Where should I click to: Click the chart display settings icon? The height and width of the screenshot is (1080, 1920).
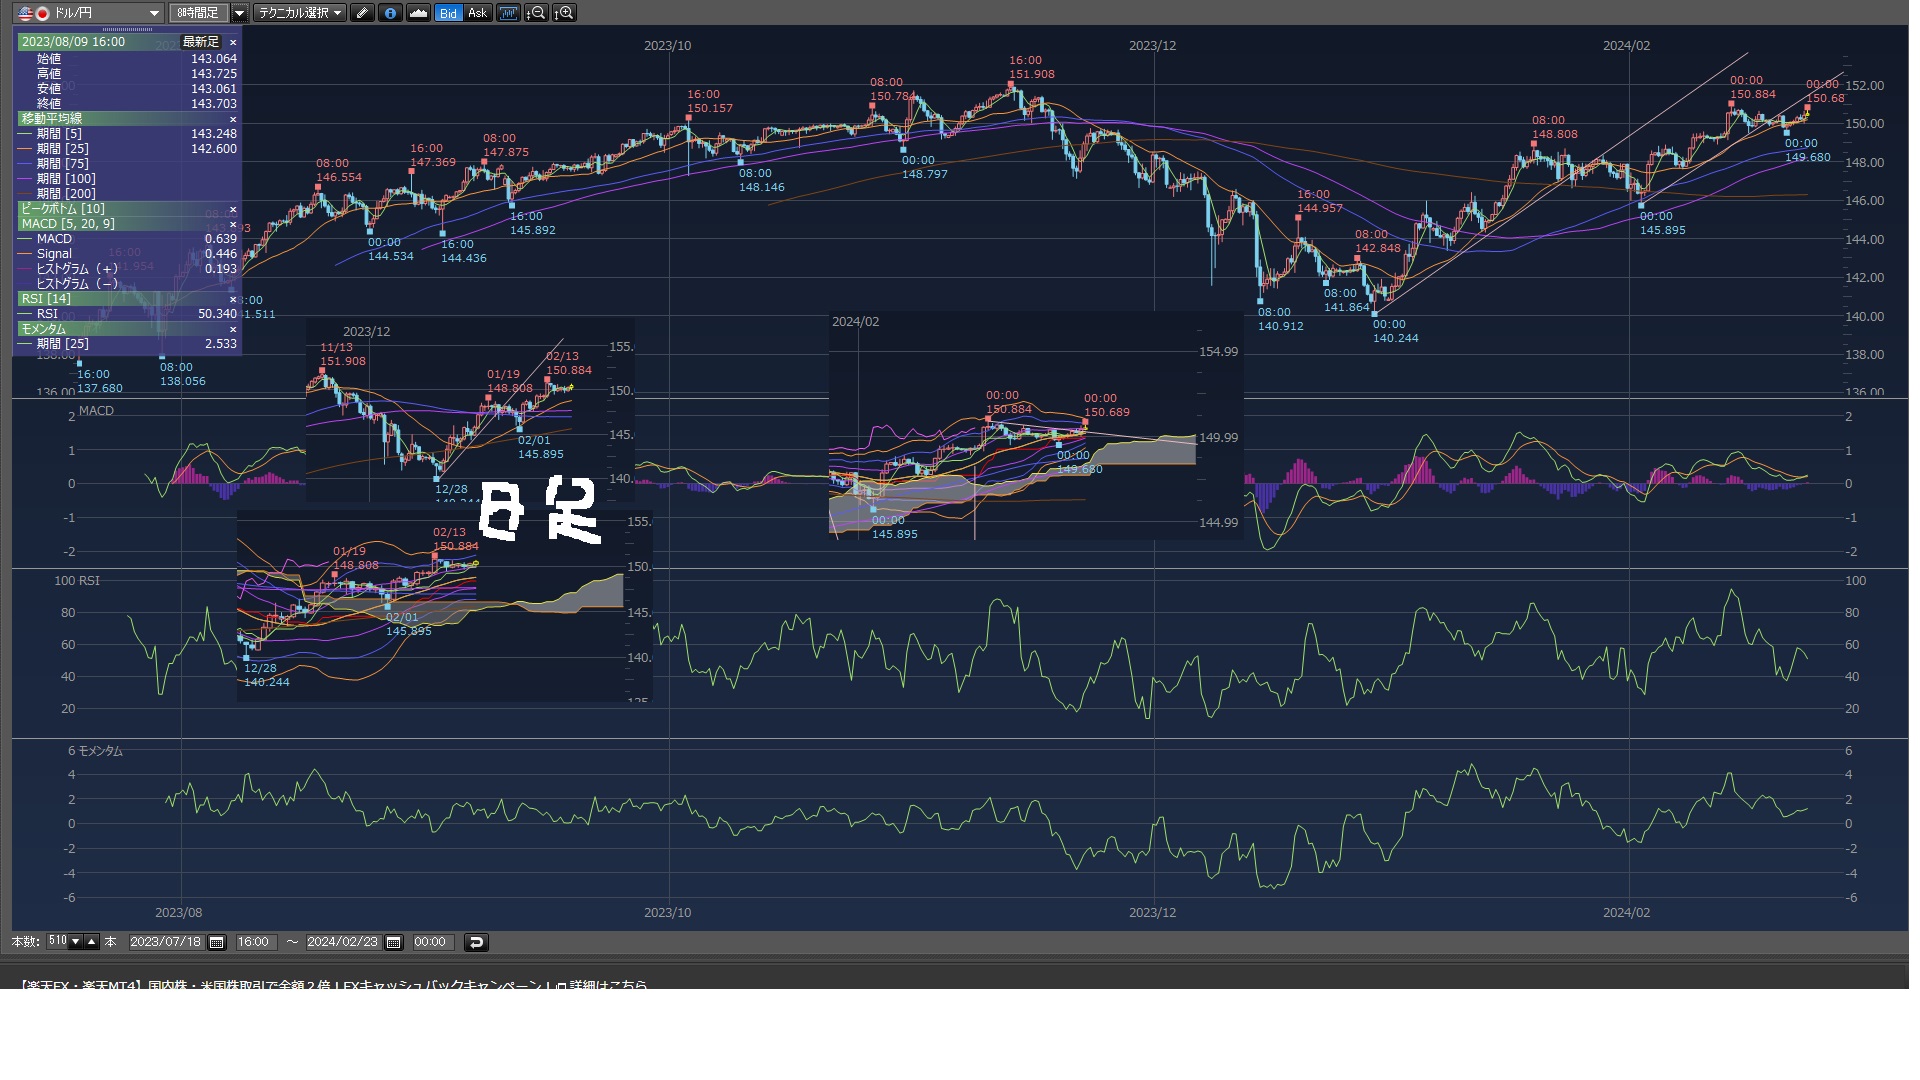pyautogui.click(x=508, y=13)
